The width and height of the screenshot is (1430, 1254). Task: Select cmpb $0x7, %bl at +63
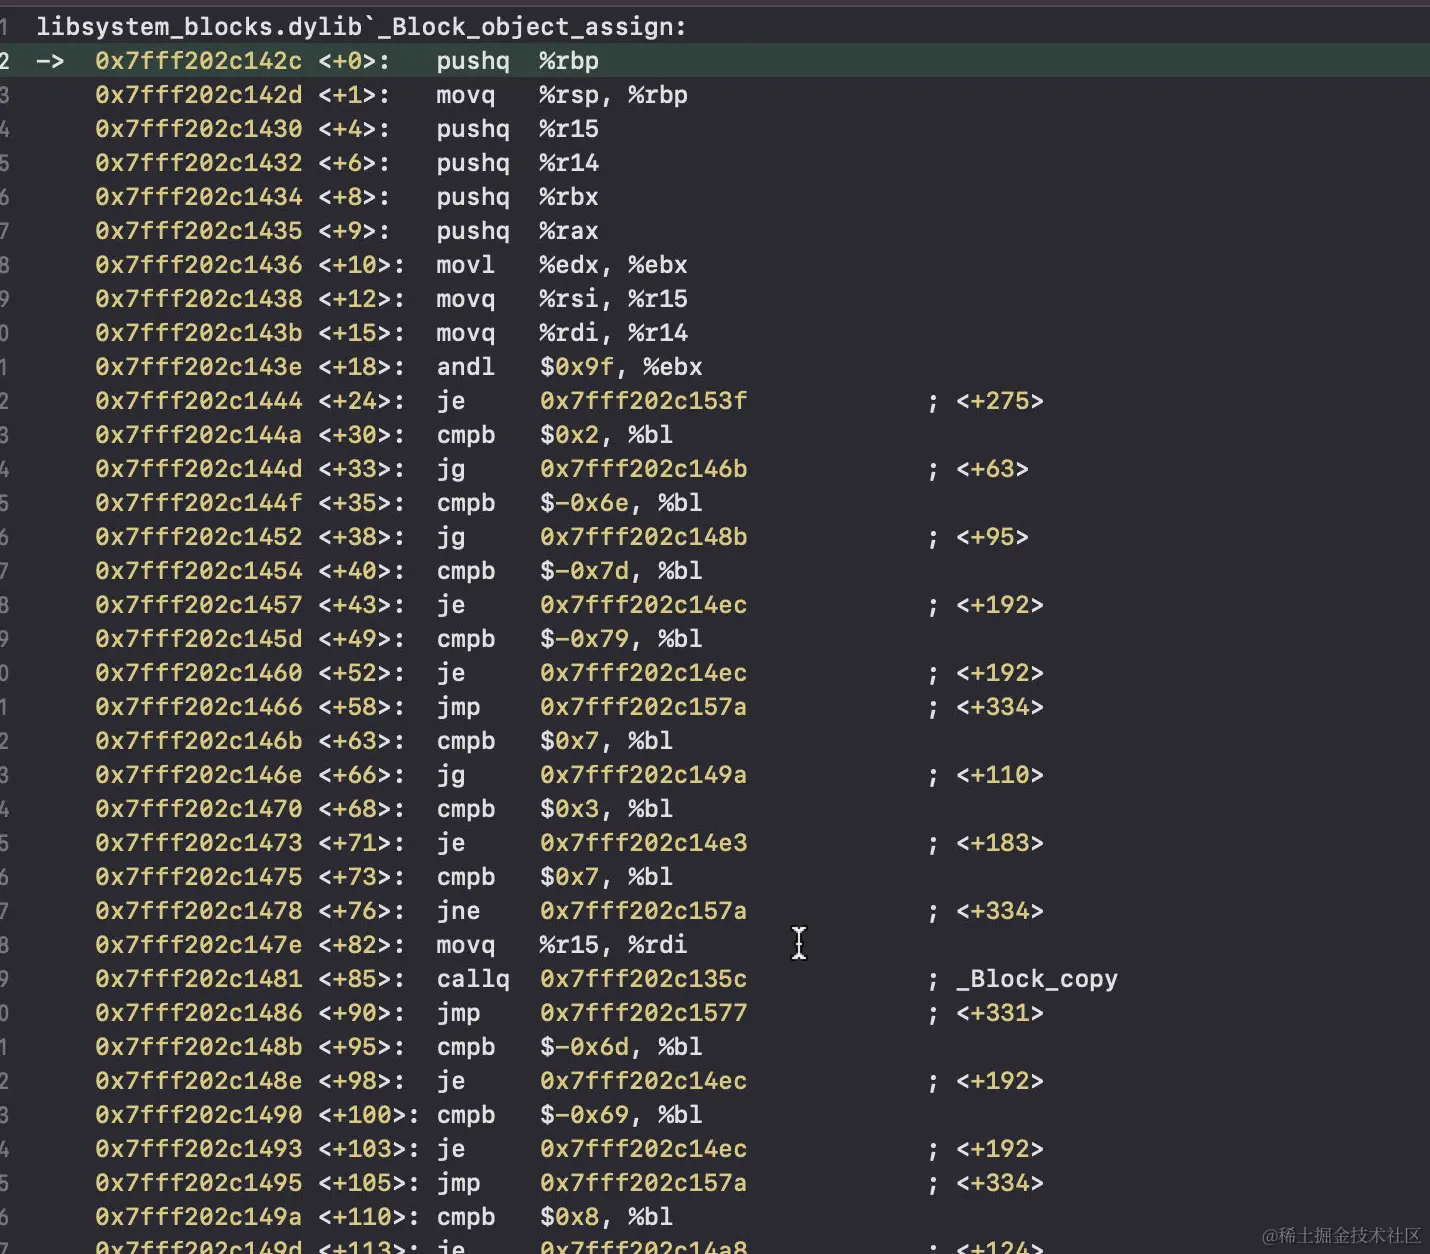tap(554, 741)
